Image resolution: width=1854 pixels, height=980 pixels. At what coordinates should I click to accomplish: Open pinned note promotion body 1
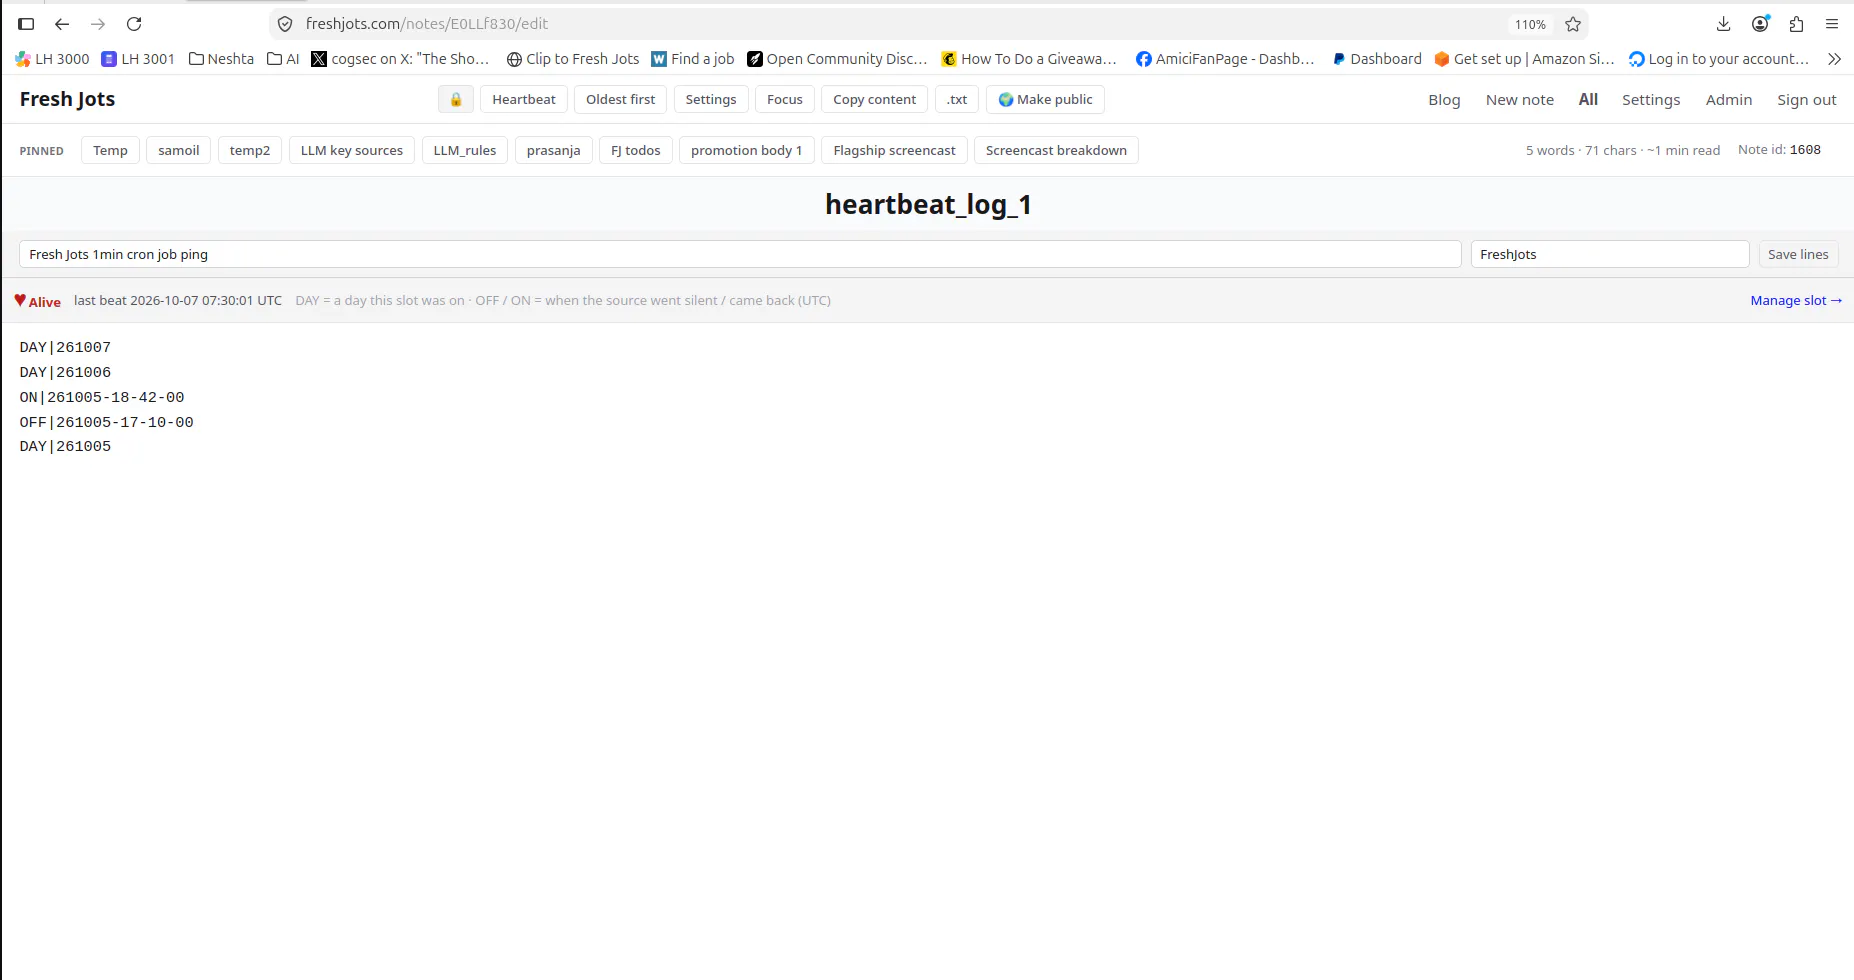point(746,150)
